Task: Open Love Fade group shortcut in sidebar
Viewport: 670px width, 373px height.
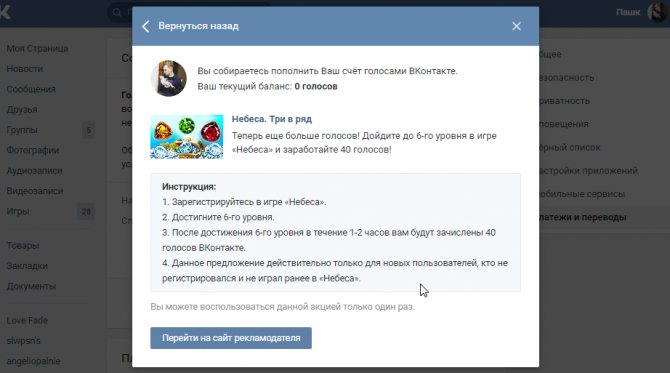Action: click(x=27, y=320)
